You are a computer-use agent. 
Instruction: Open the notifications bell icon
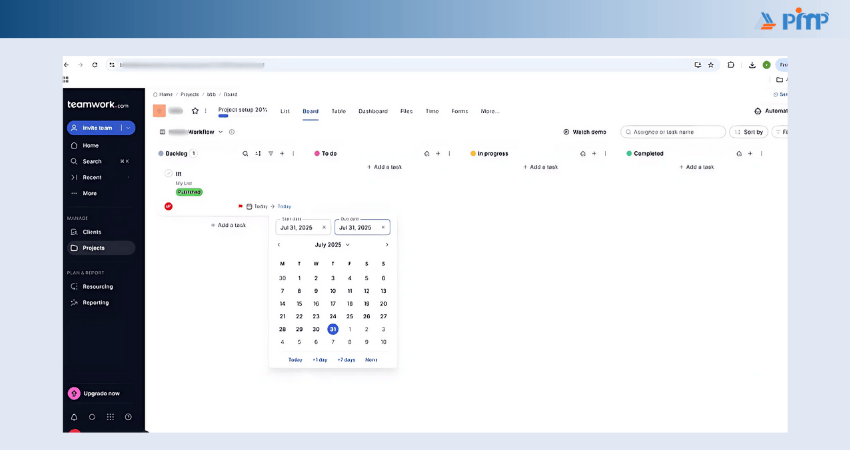[x=74, y=417]
